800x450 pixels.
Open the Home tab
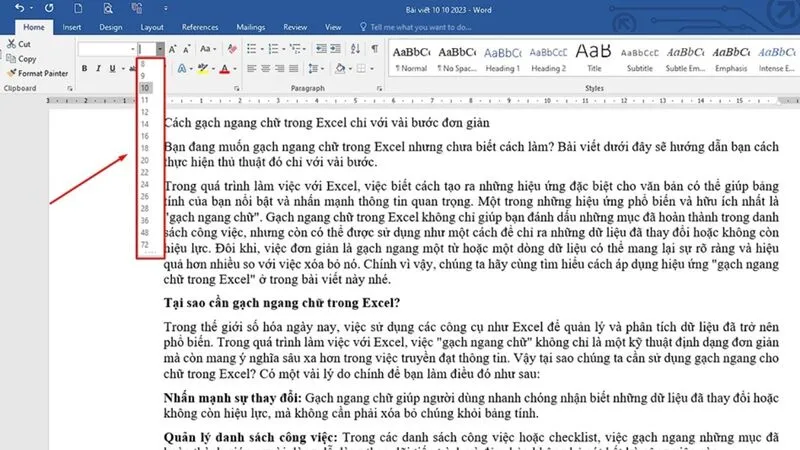[34, 27]
